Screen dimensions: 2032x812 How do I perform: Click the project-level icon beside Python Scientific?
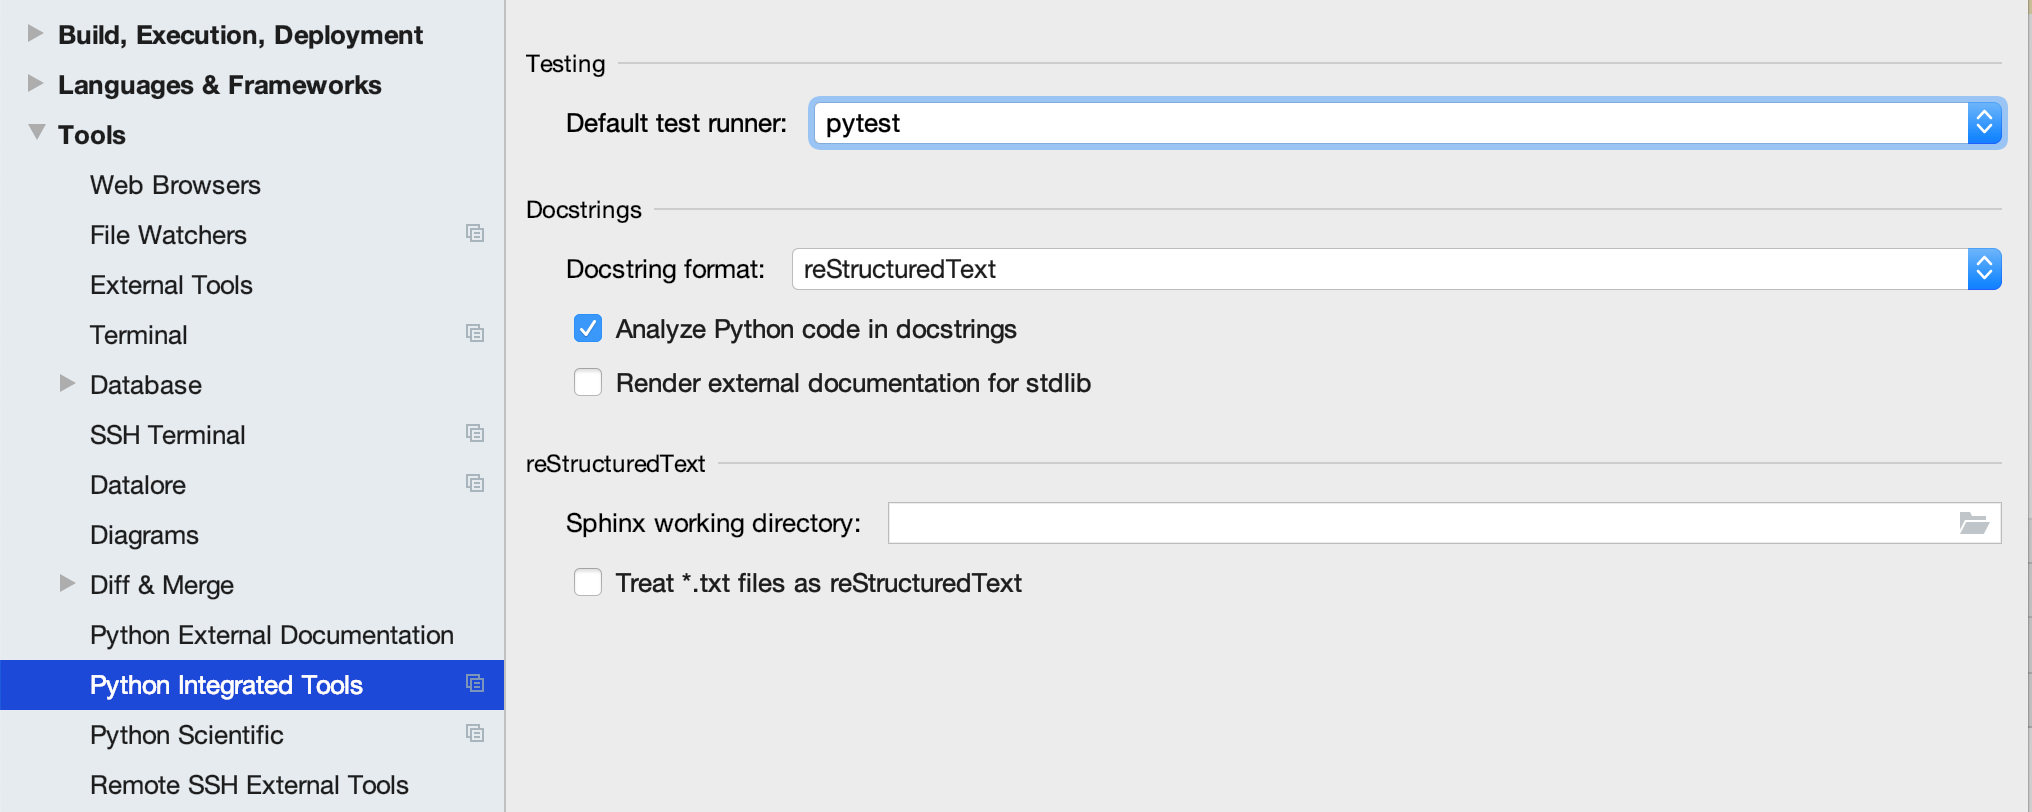[x=475, y=733]
